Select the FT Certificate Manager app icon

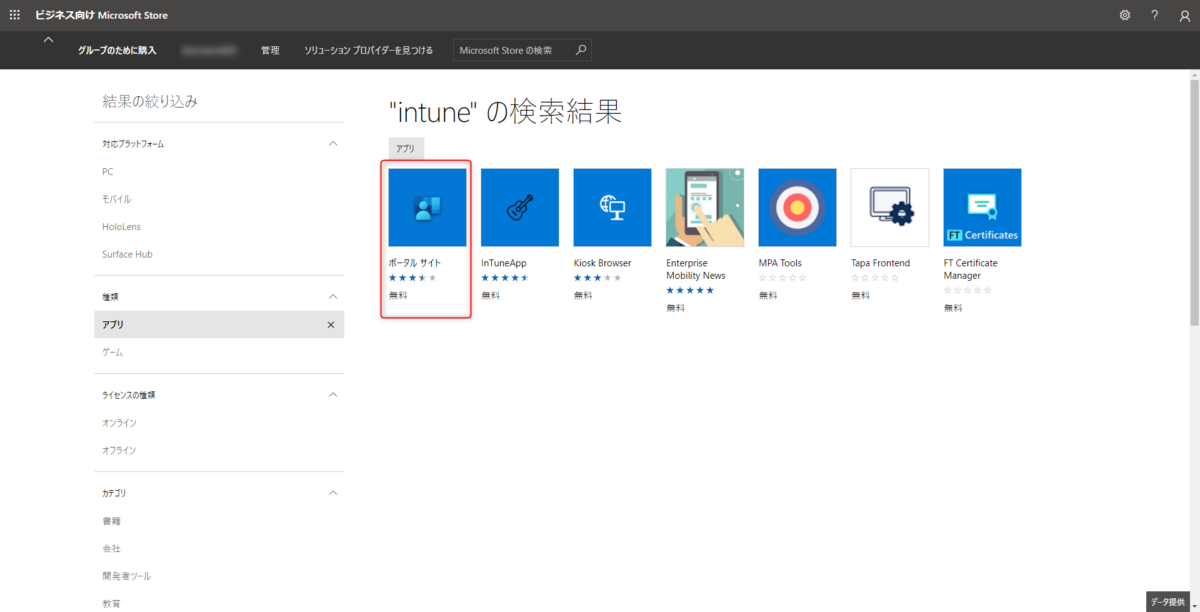coord(982,207)
